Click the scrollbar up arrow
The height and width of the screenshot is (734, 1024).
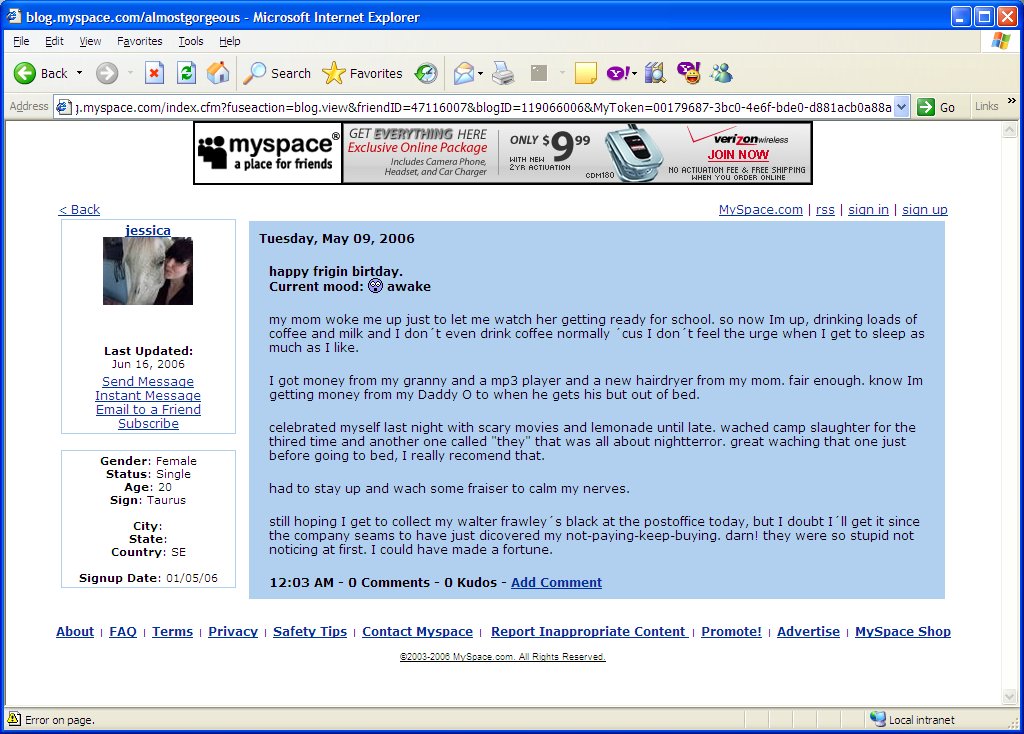click(1010, 130)
